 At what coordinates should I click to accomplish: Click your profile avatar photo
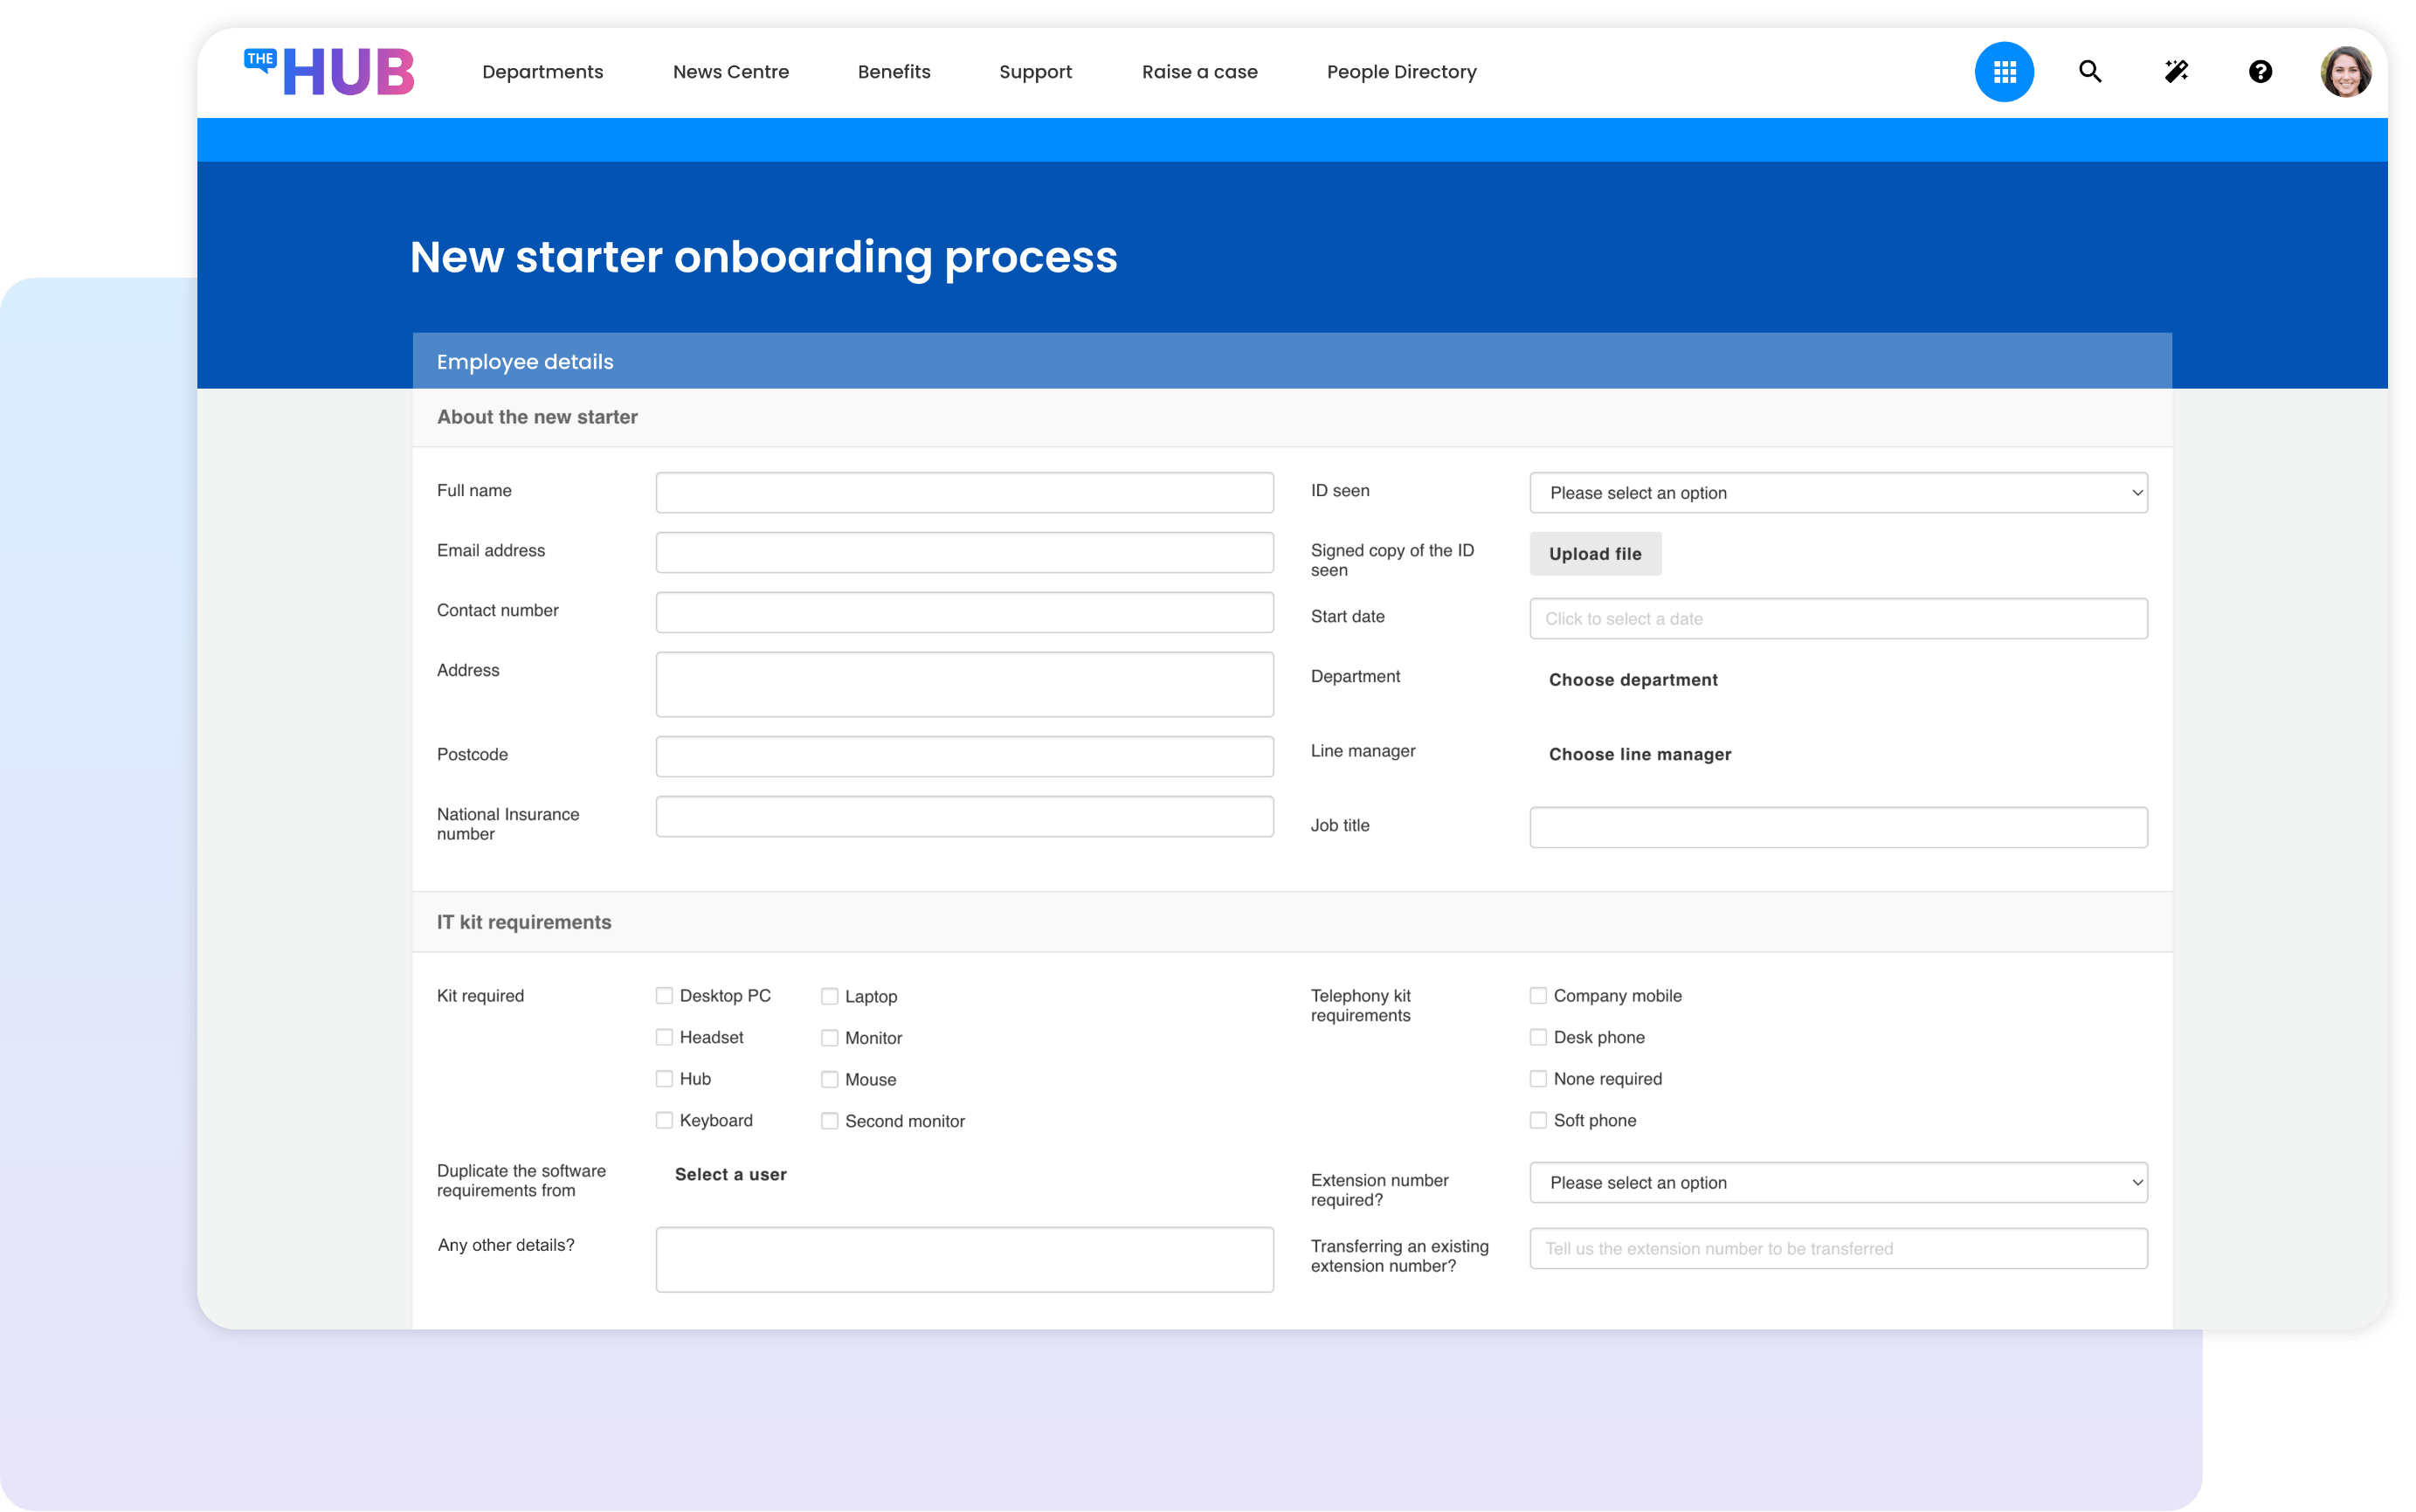pyautogui.click(x=2345, y=71)
